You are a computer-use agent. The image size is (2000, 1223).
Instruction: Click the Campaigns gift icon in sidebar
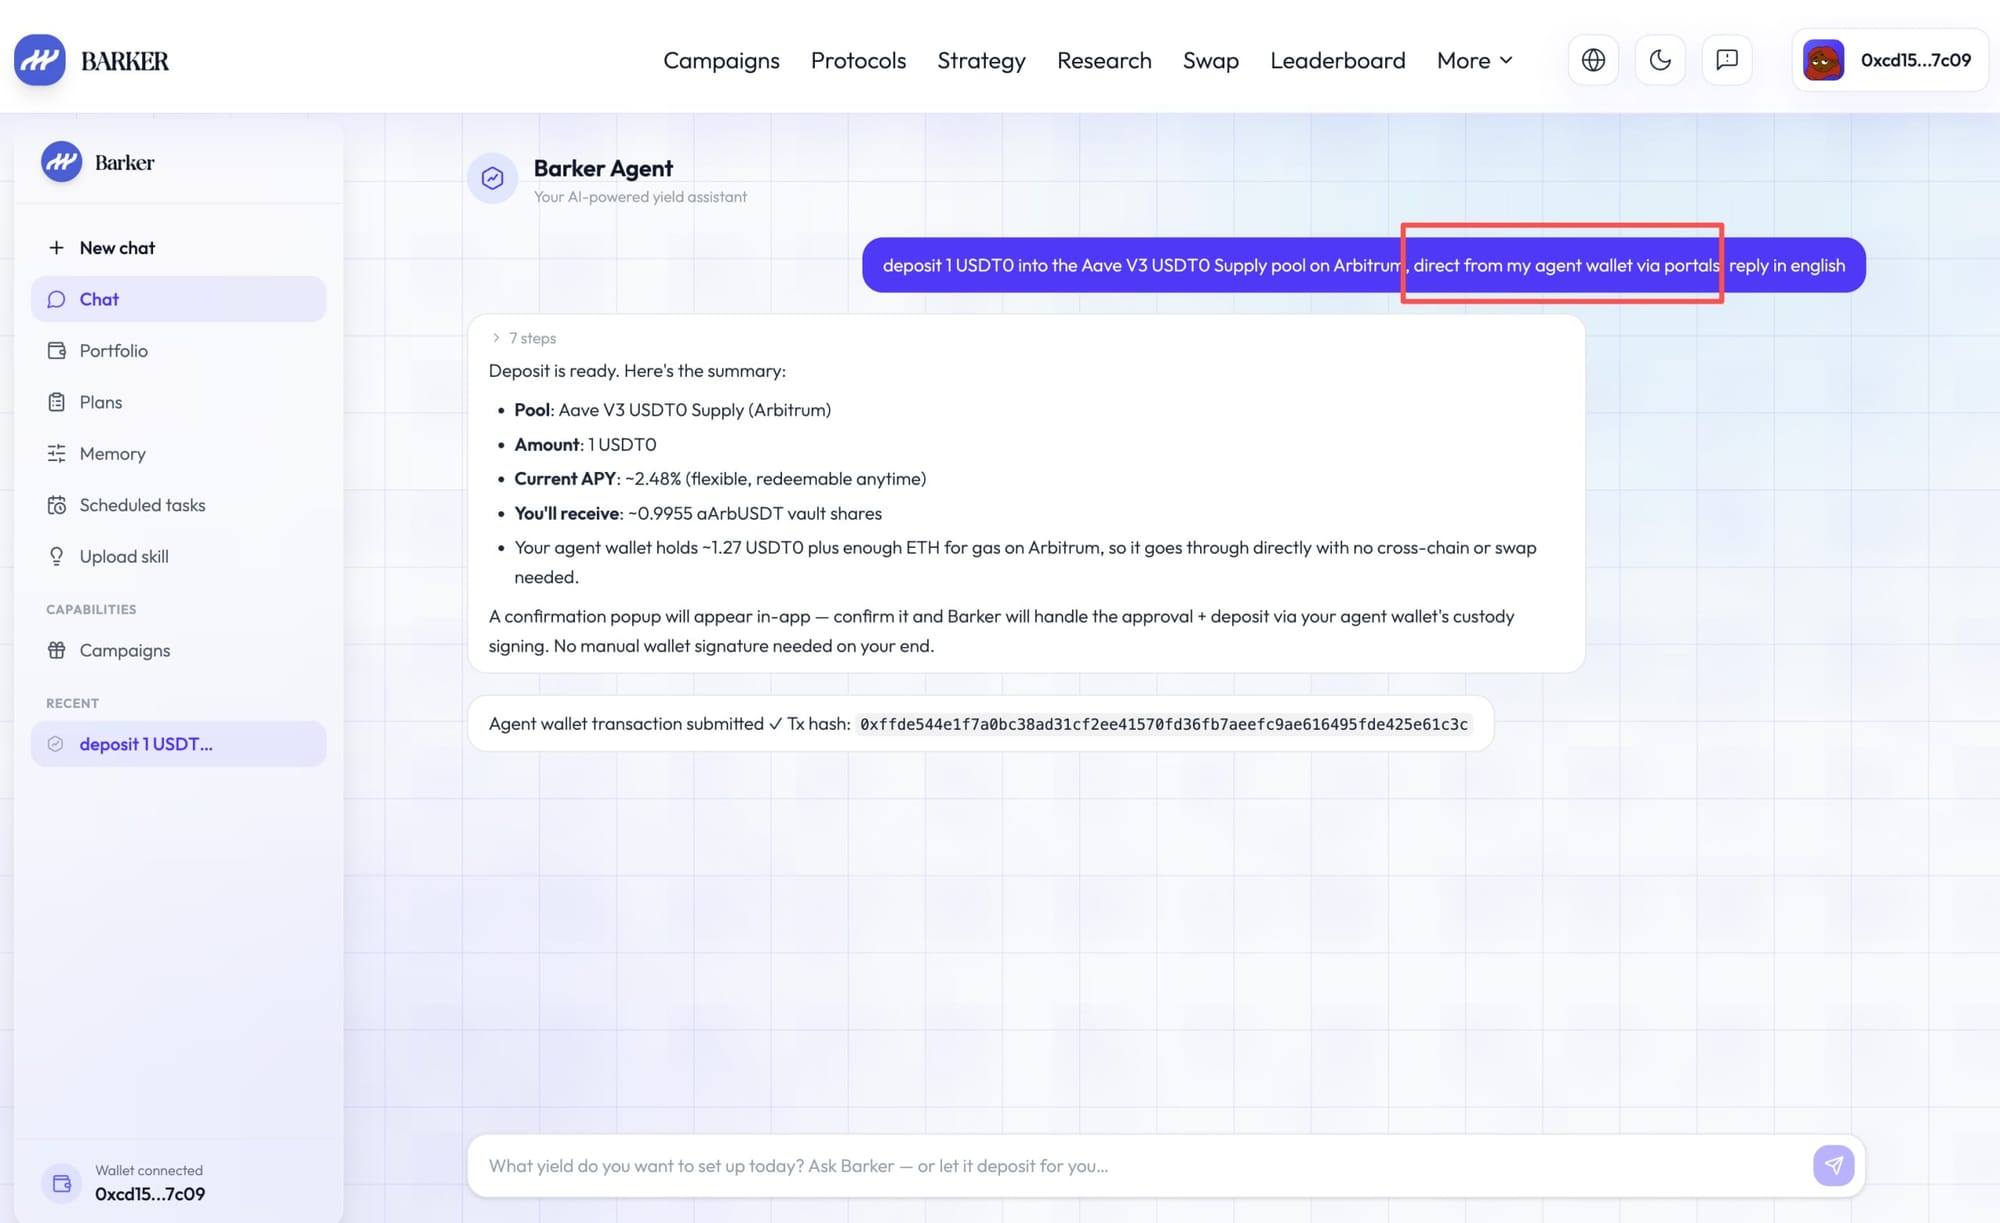coord(56,650)
